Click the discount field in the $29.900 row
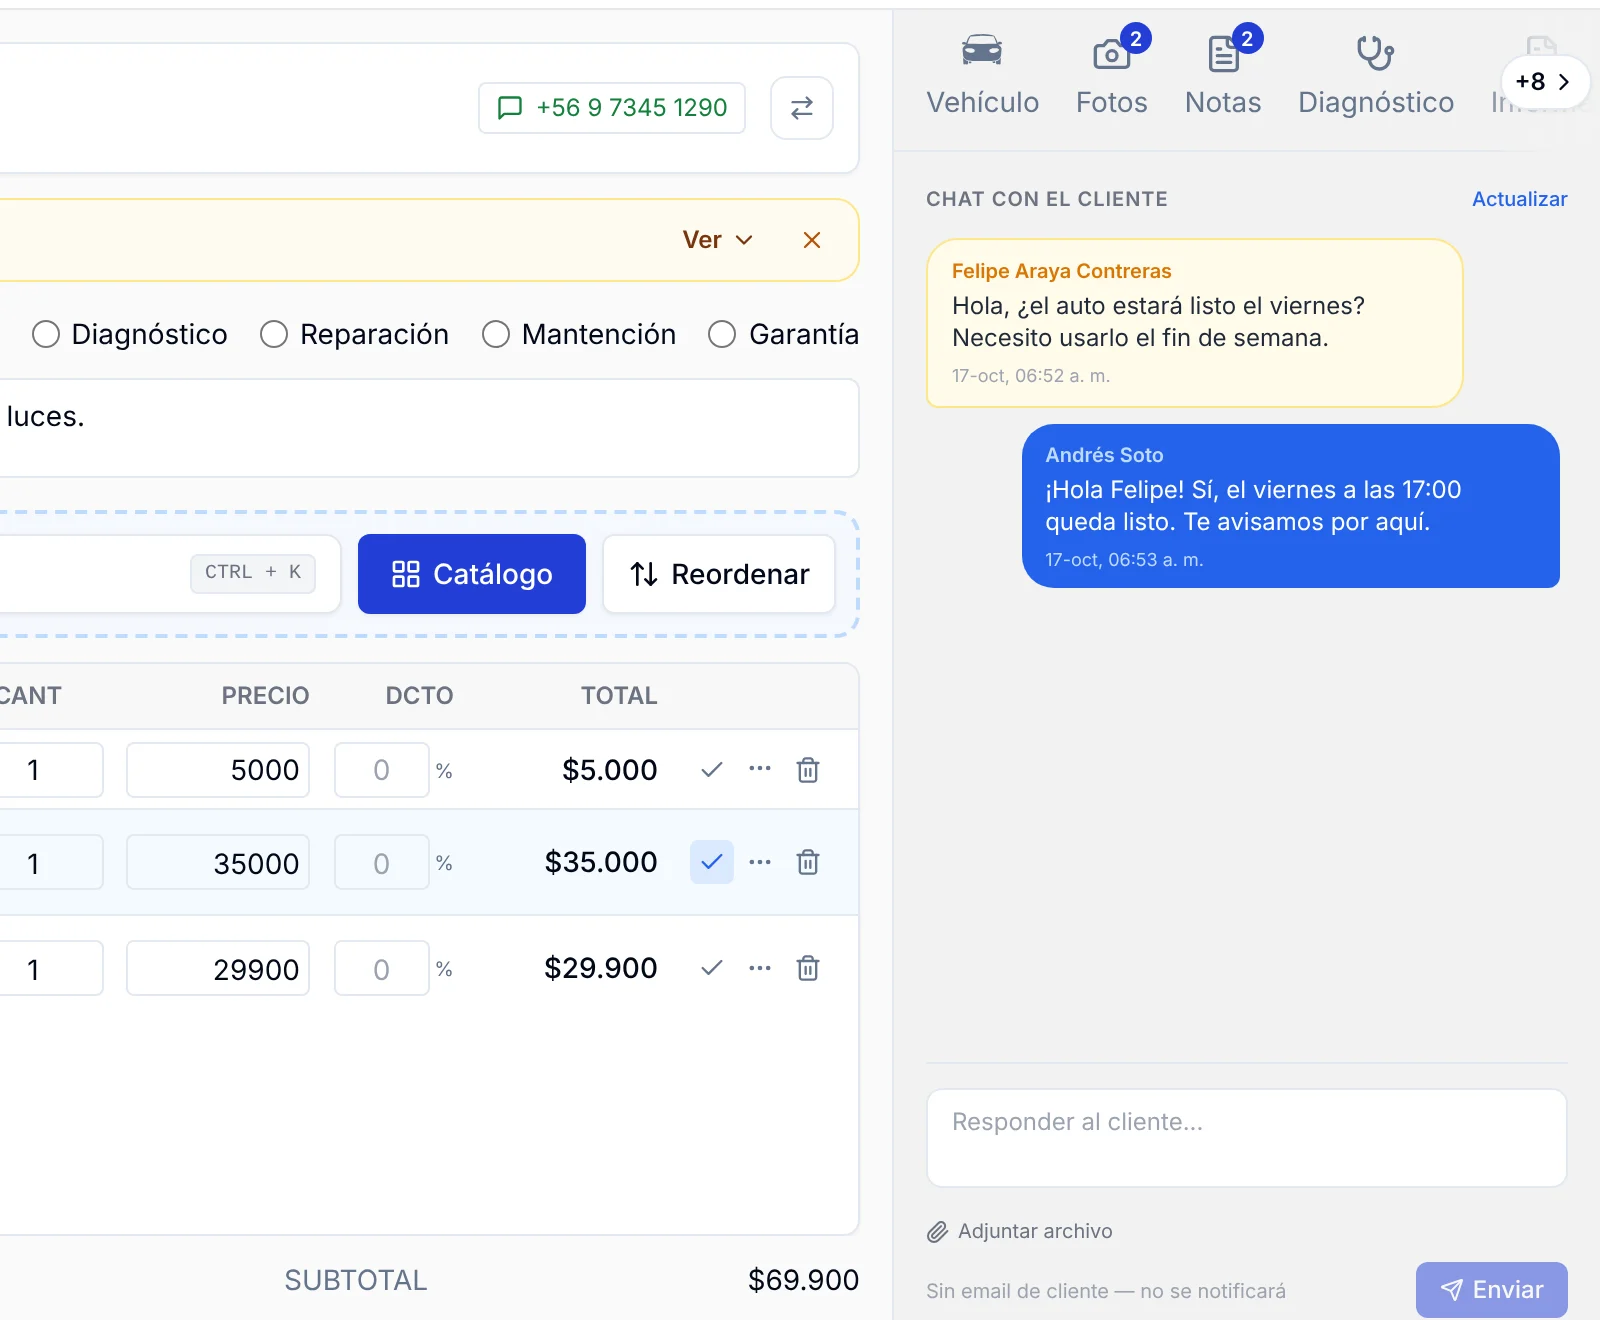Viewport: 1600px width, 1320px height. click(x=382, y=968)
